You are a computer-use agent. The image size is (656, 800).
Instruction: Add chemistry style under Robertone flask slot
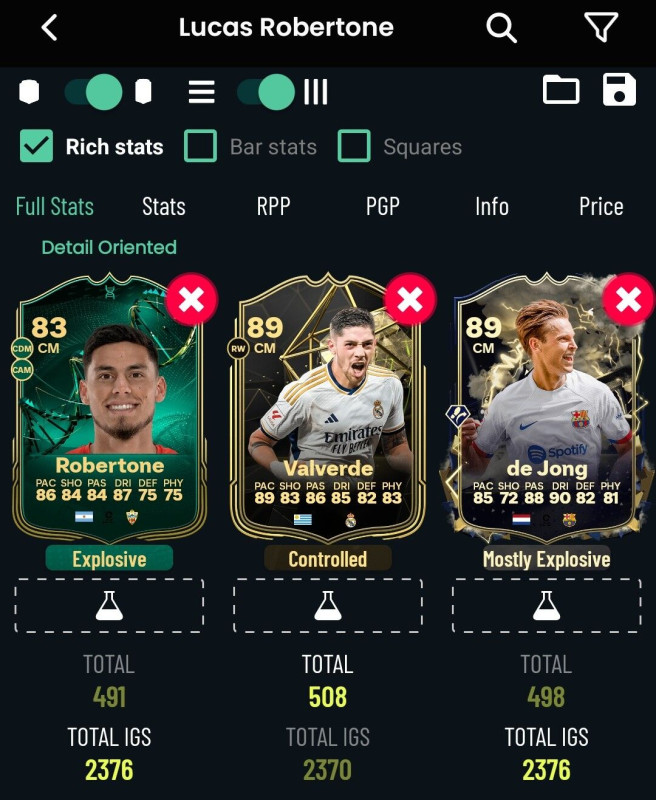(x=109, y=606)
